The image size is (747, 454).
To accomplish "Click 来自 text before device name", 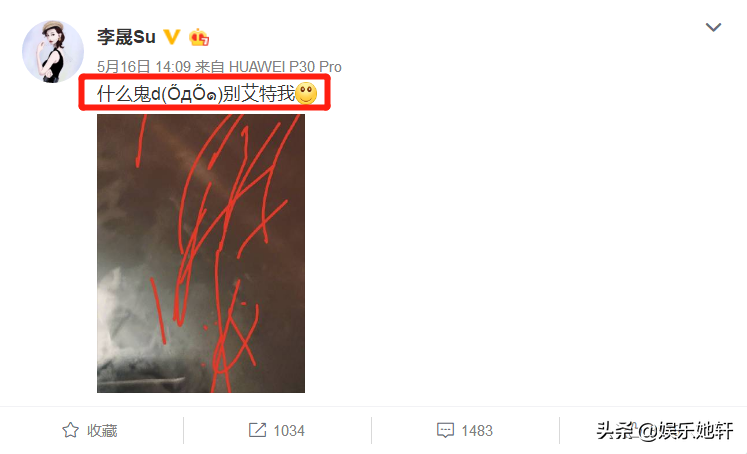I will [x=210, y=67].
